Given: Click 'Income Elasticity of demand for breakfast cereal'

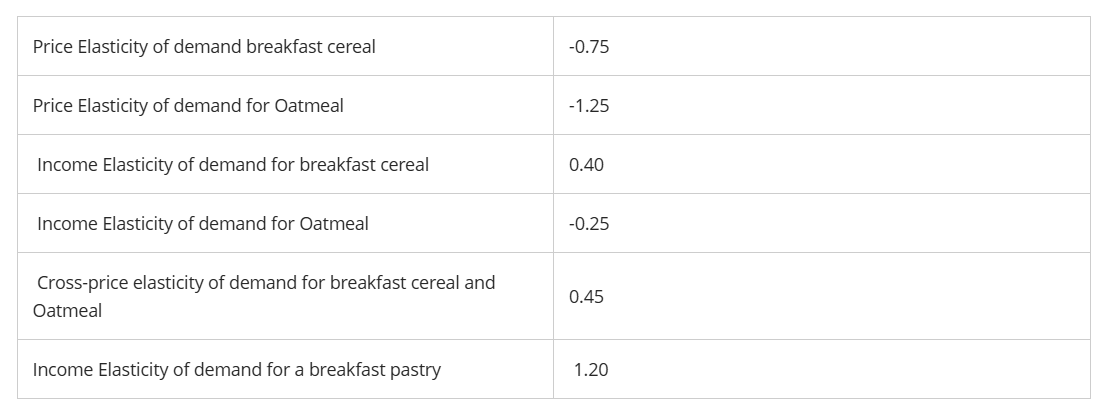Looking at the screenshot, I should (233, 164).
